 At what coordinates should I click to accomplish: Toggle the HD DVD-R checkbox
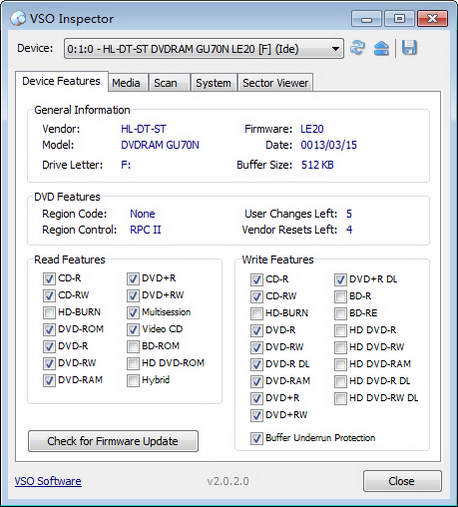(340, 330)
